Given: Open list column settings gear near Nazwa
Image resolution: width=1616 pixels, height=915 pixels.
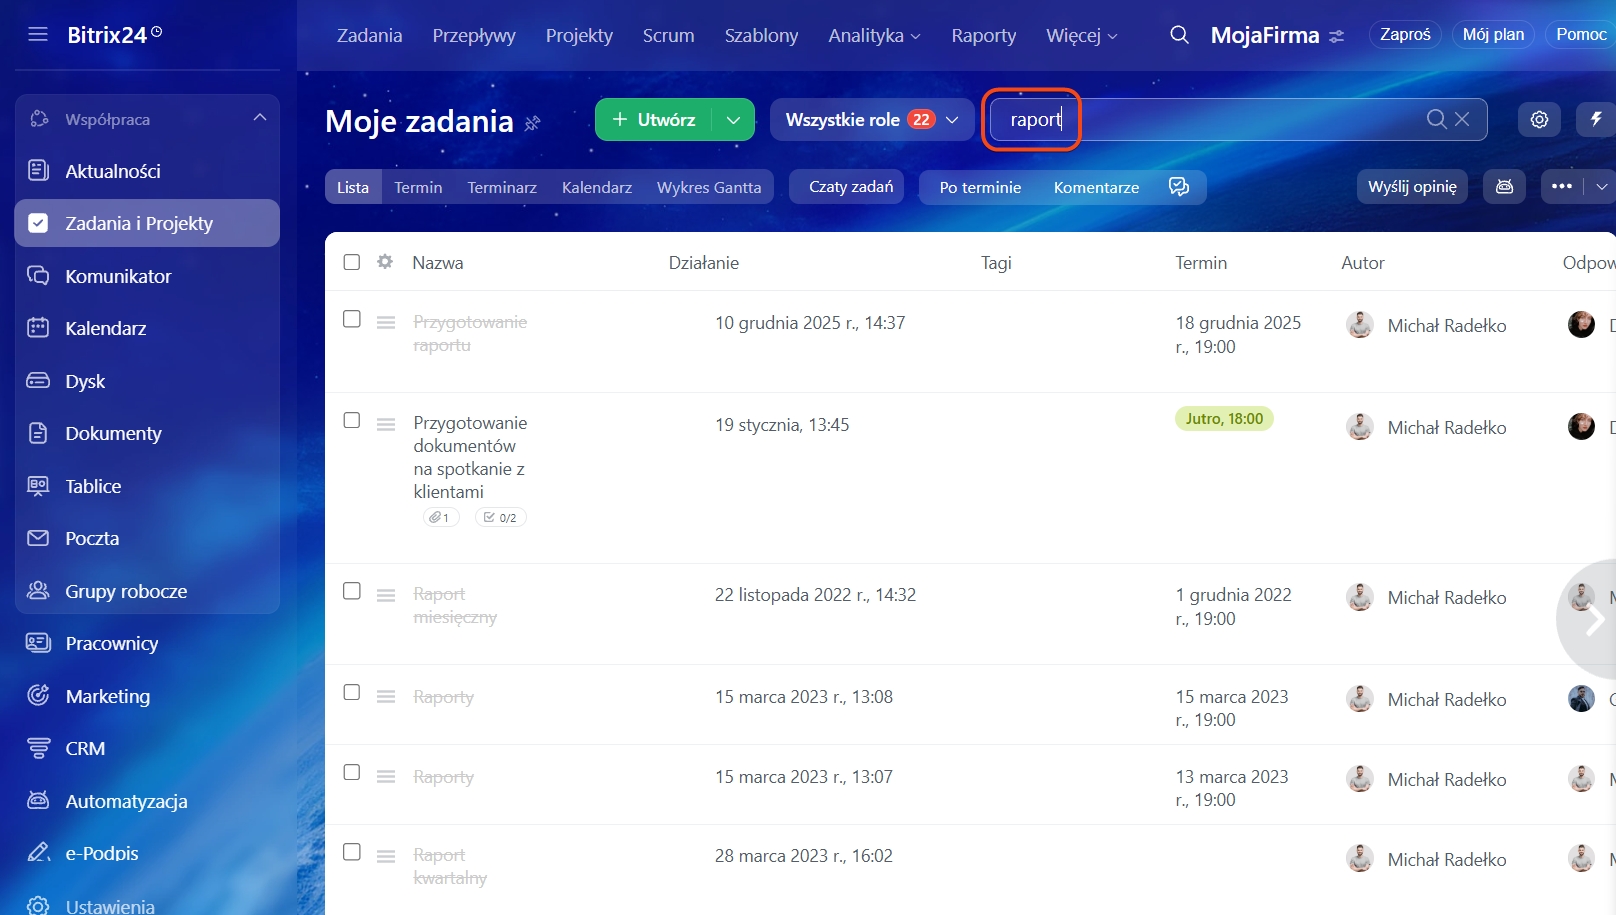Looking at the screenshot, I should coord(385,262).
